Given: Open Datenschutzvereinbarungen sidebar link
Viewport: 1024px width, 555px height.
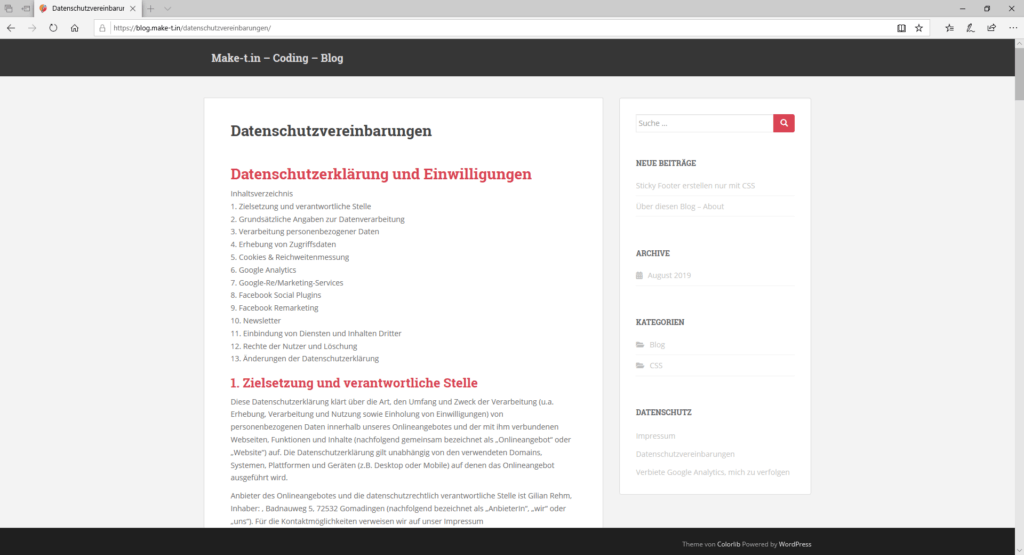Looking at the screenshot, I should point(685,454).
